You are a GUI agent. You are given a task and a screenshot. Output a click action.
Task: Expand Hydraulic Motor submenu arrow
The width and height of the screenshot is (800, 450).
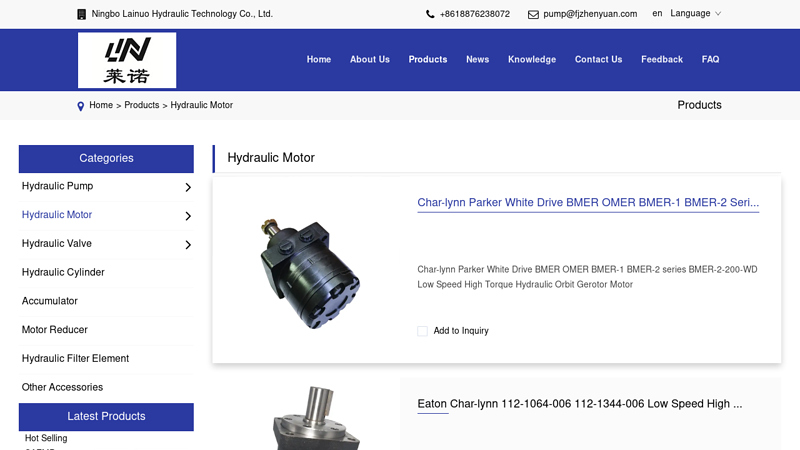(188, 216)
